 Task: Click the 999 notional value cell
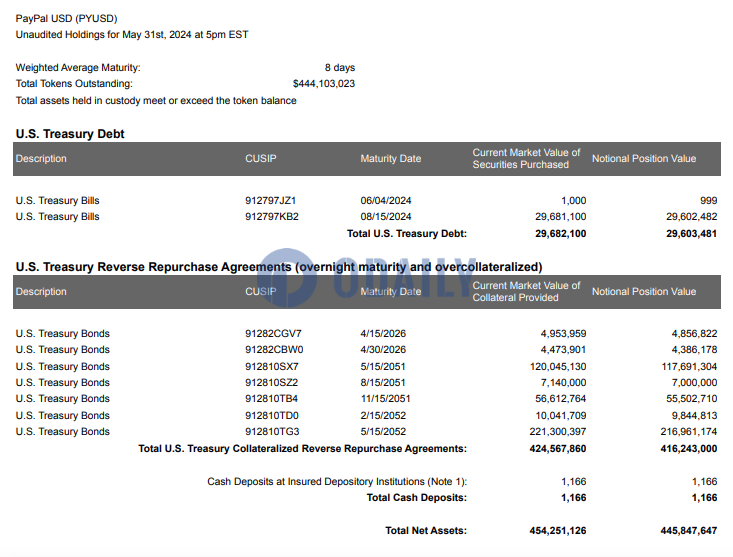point(709,200)
